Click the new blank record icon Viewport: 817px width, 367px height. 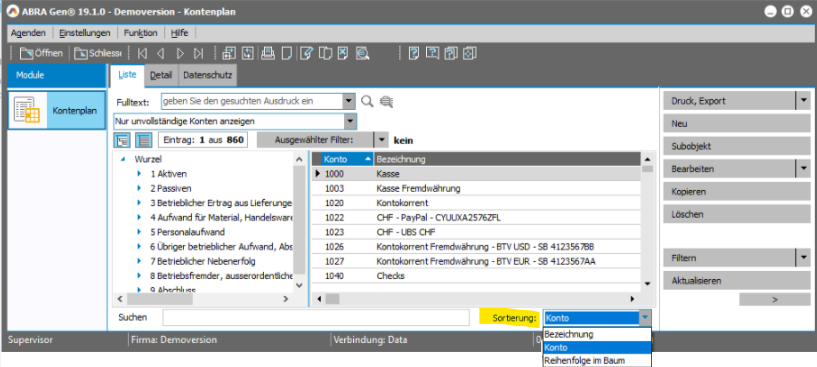[x=286, y=53]
